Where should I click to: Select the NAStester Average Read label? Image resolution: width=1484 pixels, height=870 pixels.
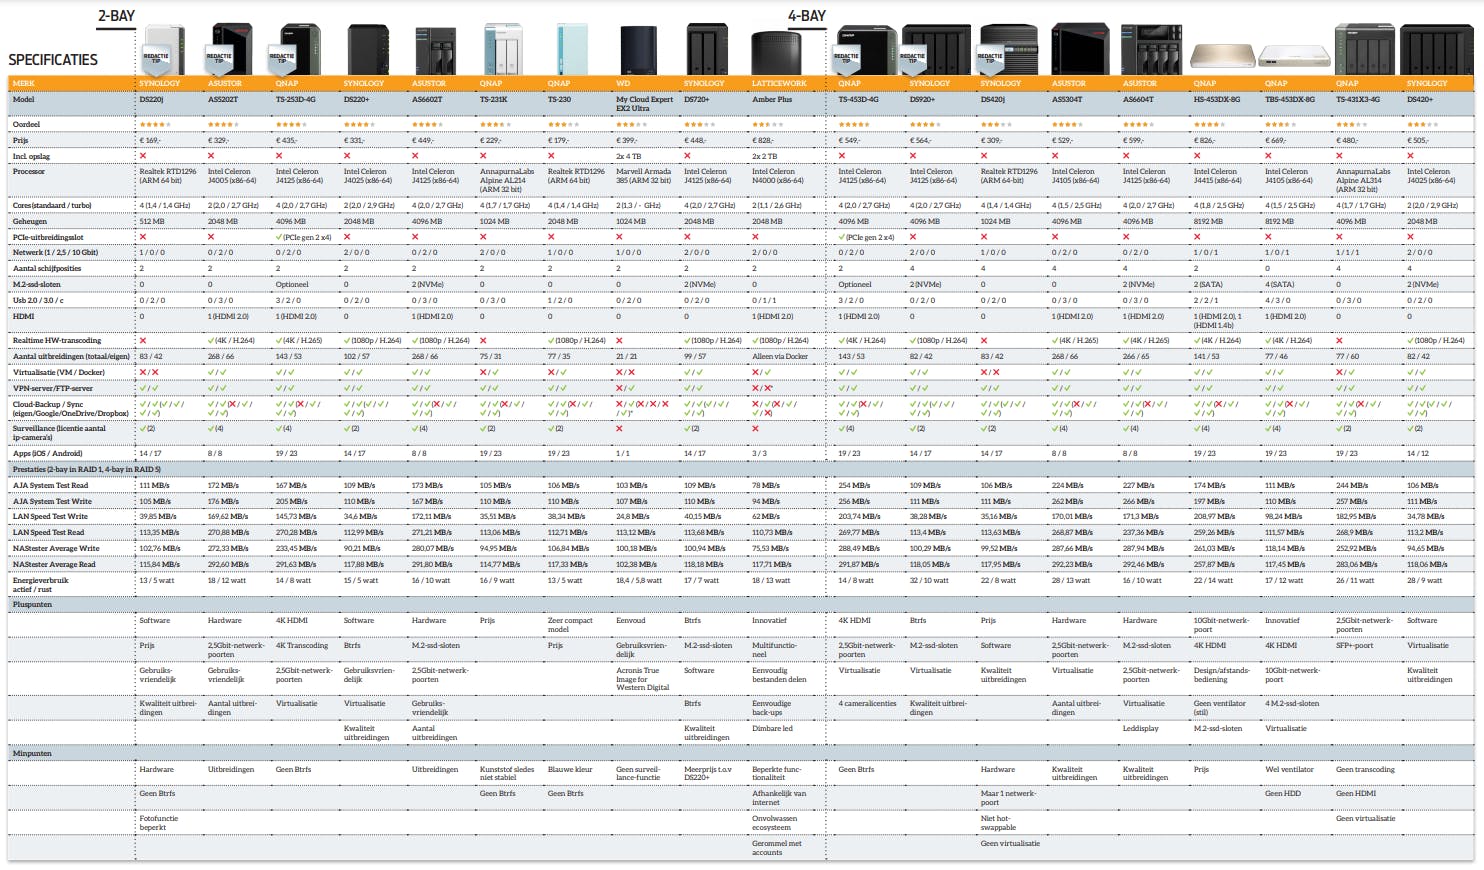click(x=54, y=564)
